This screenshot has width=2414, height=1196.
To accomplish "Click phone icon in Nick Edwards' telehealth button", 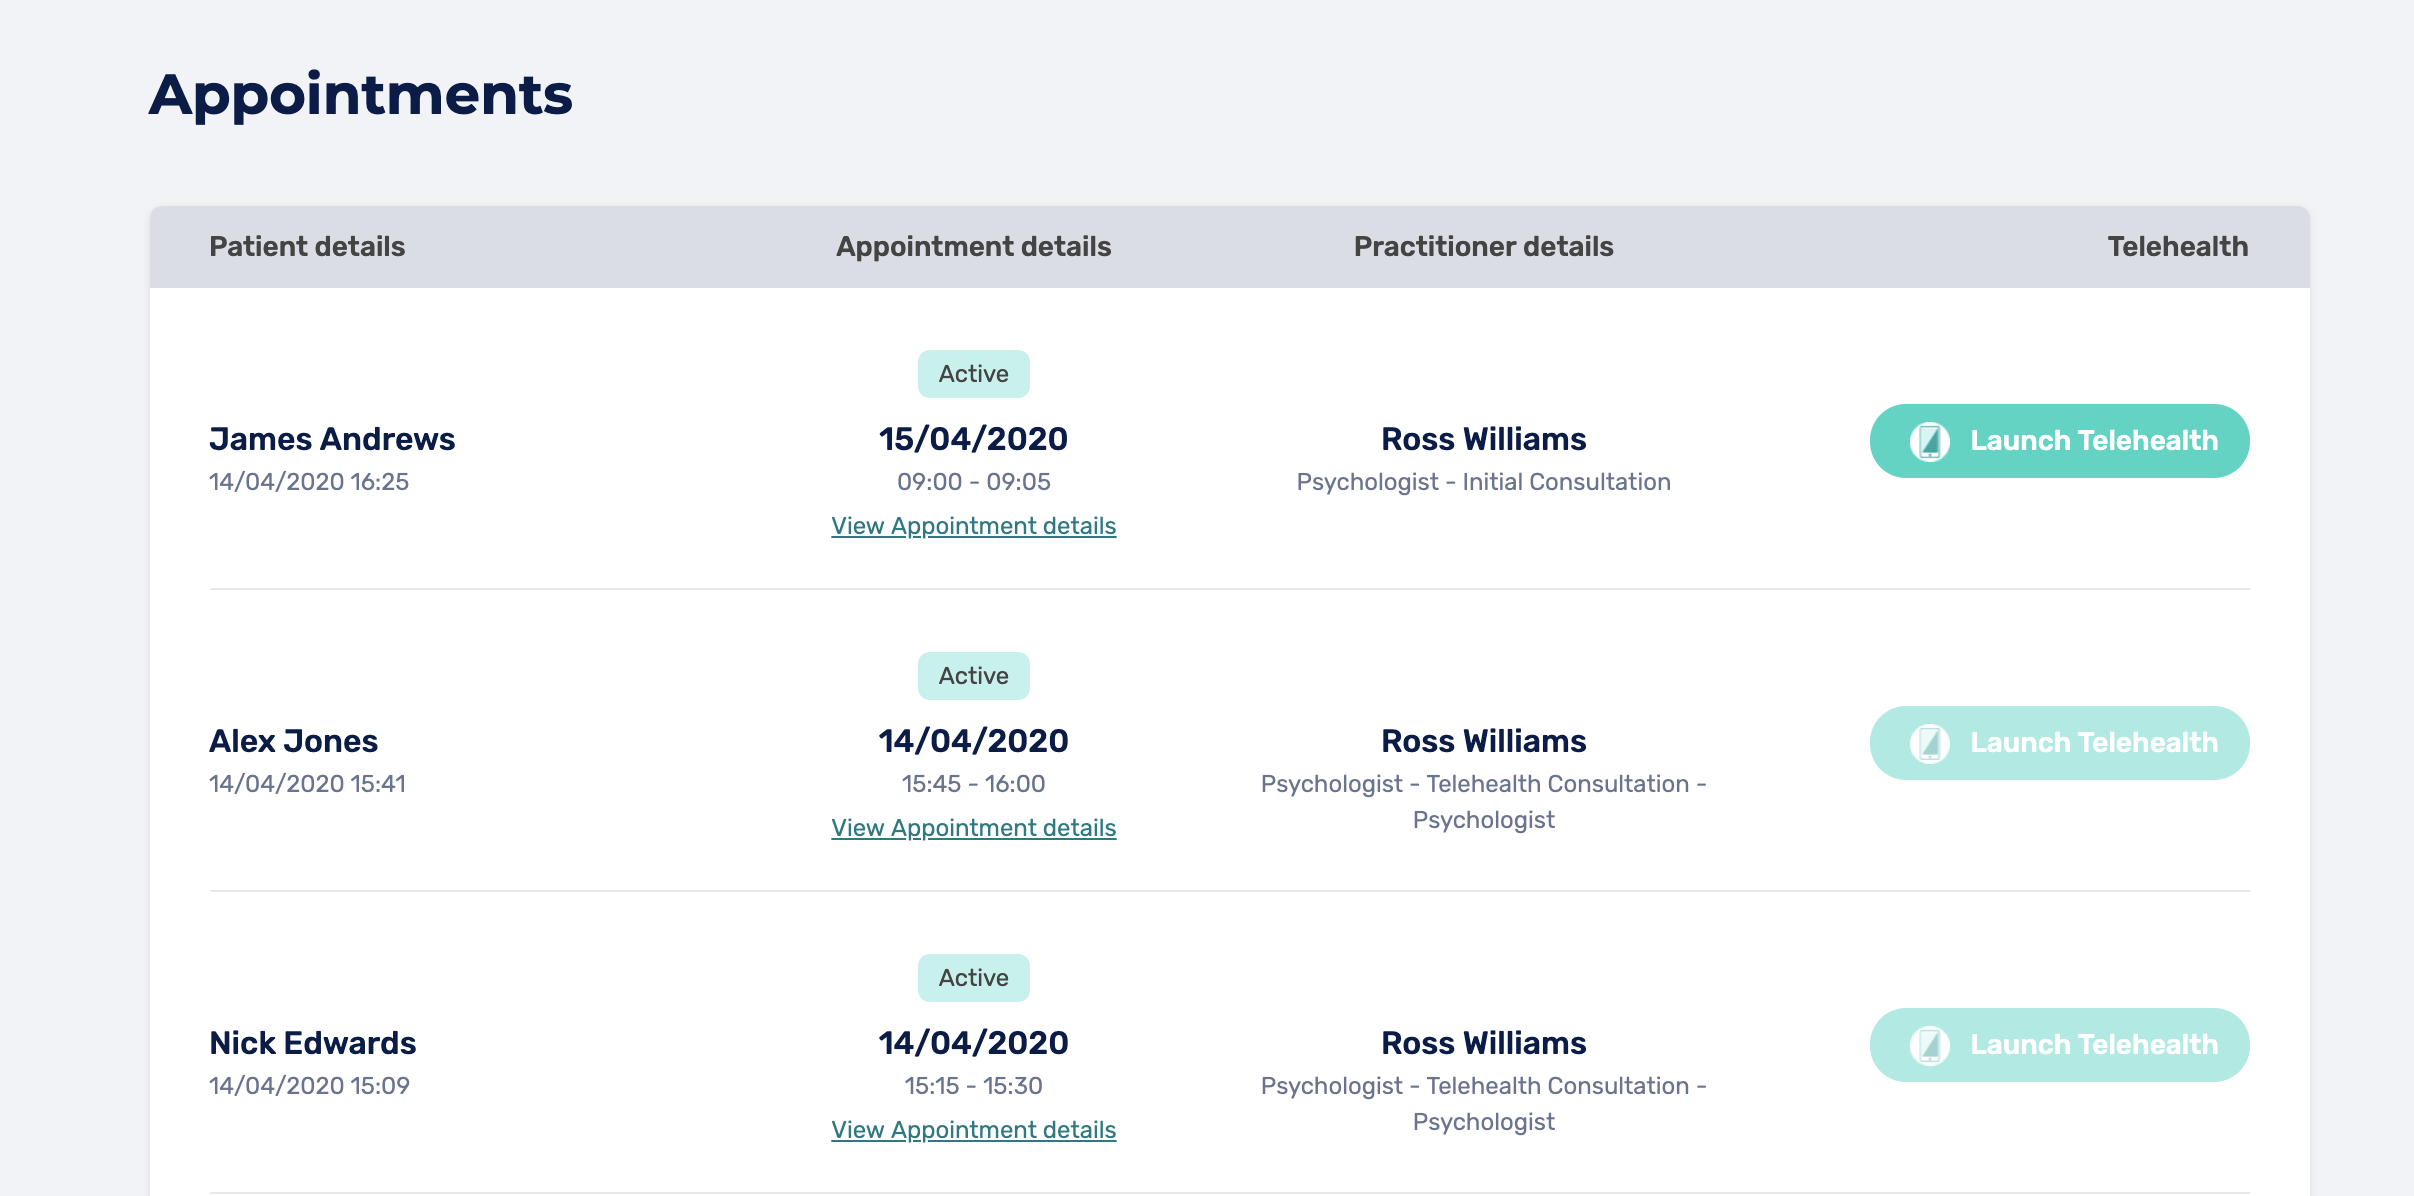I will pyautogui.click(x=1929, y=1045).
